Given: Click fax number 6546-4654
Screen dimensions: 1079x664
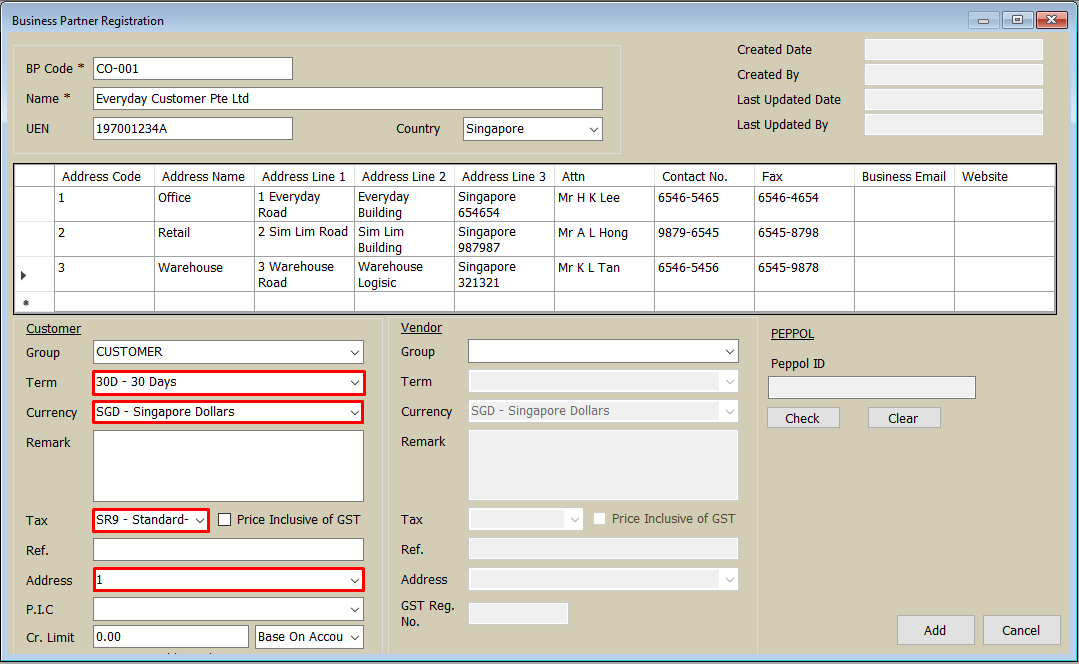Looking at the screenshot, I should pyautogui.click(x=804, y=204).
